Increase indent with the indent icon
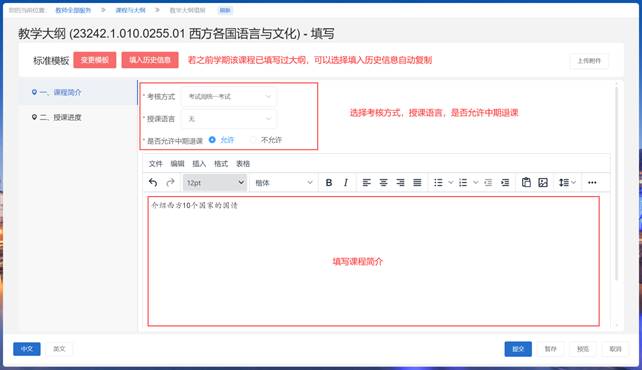The image size is (642, 370). 505,183
